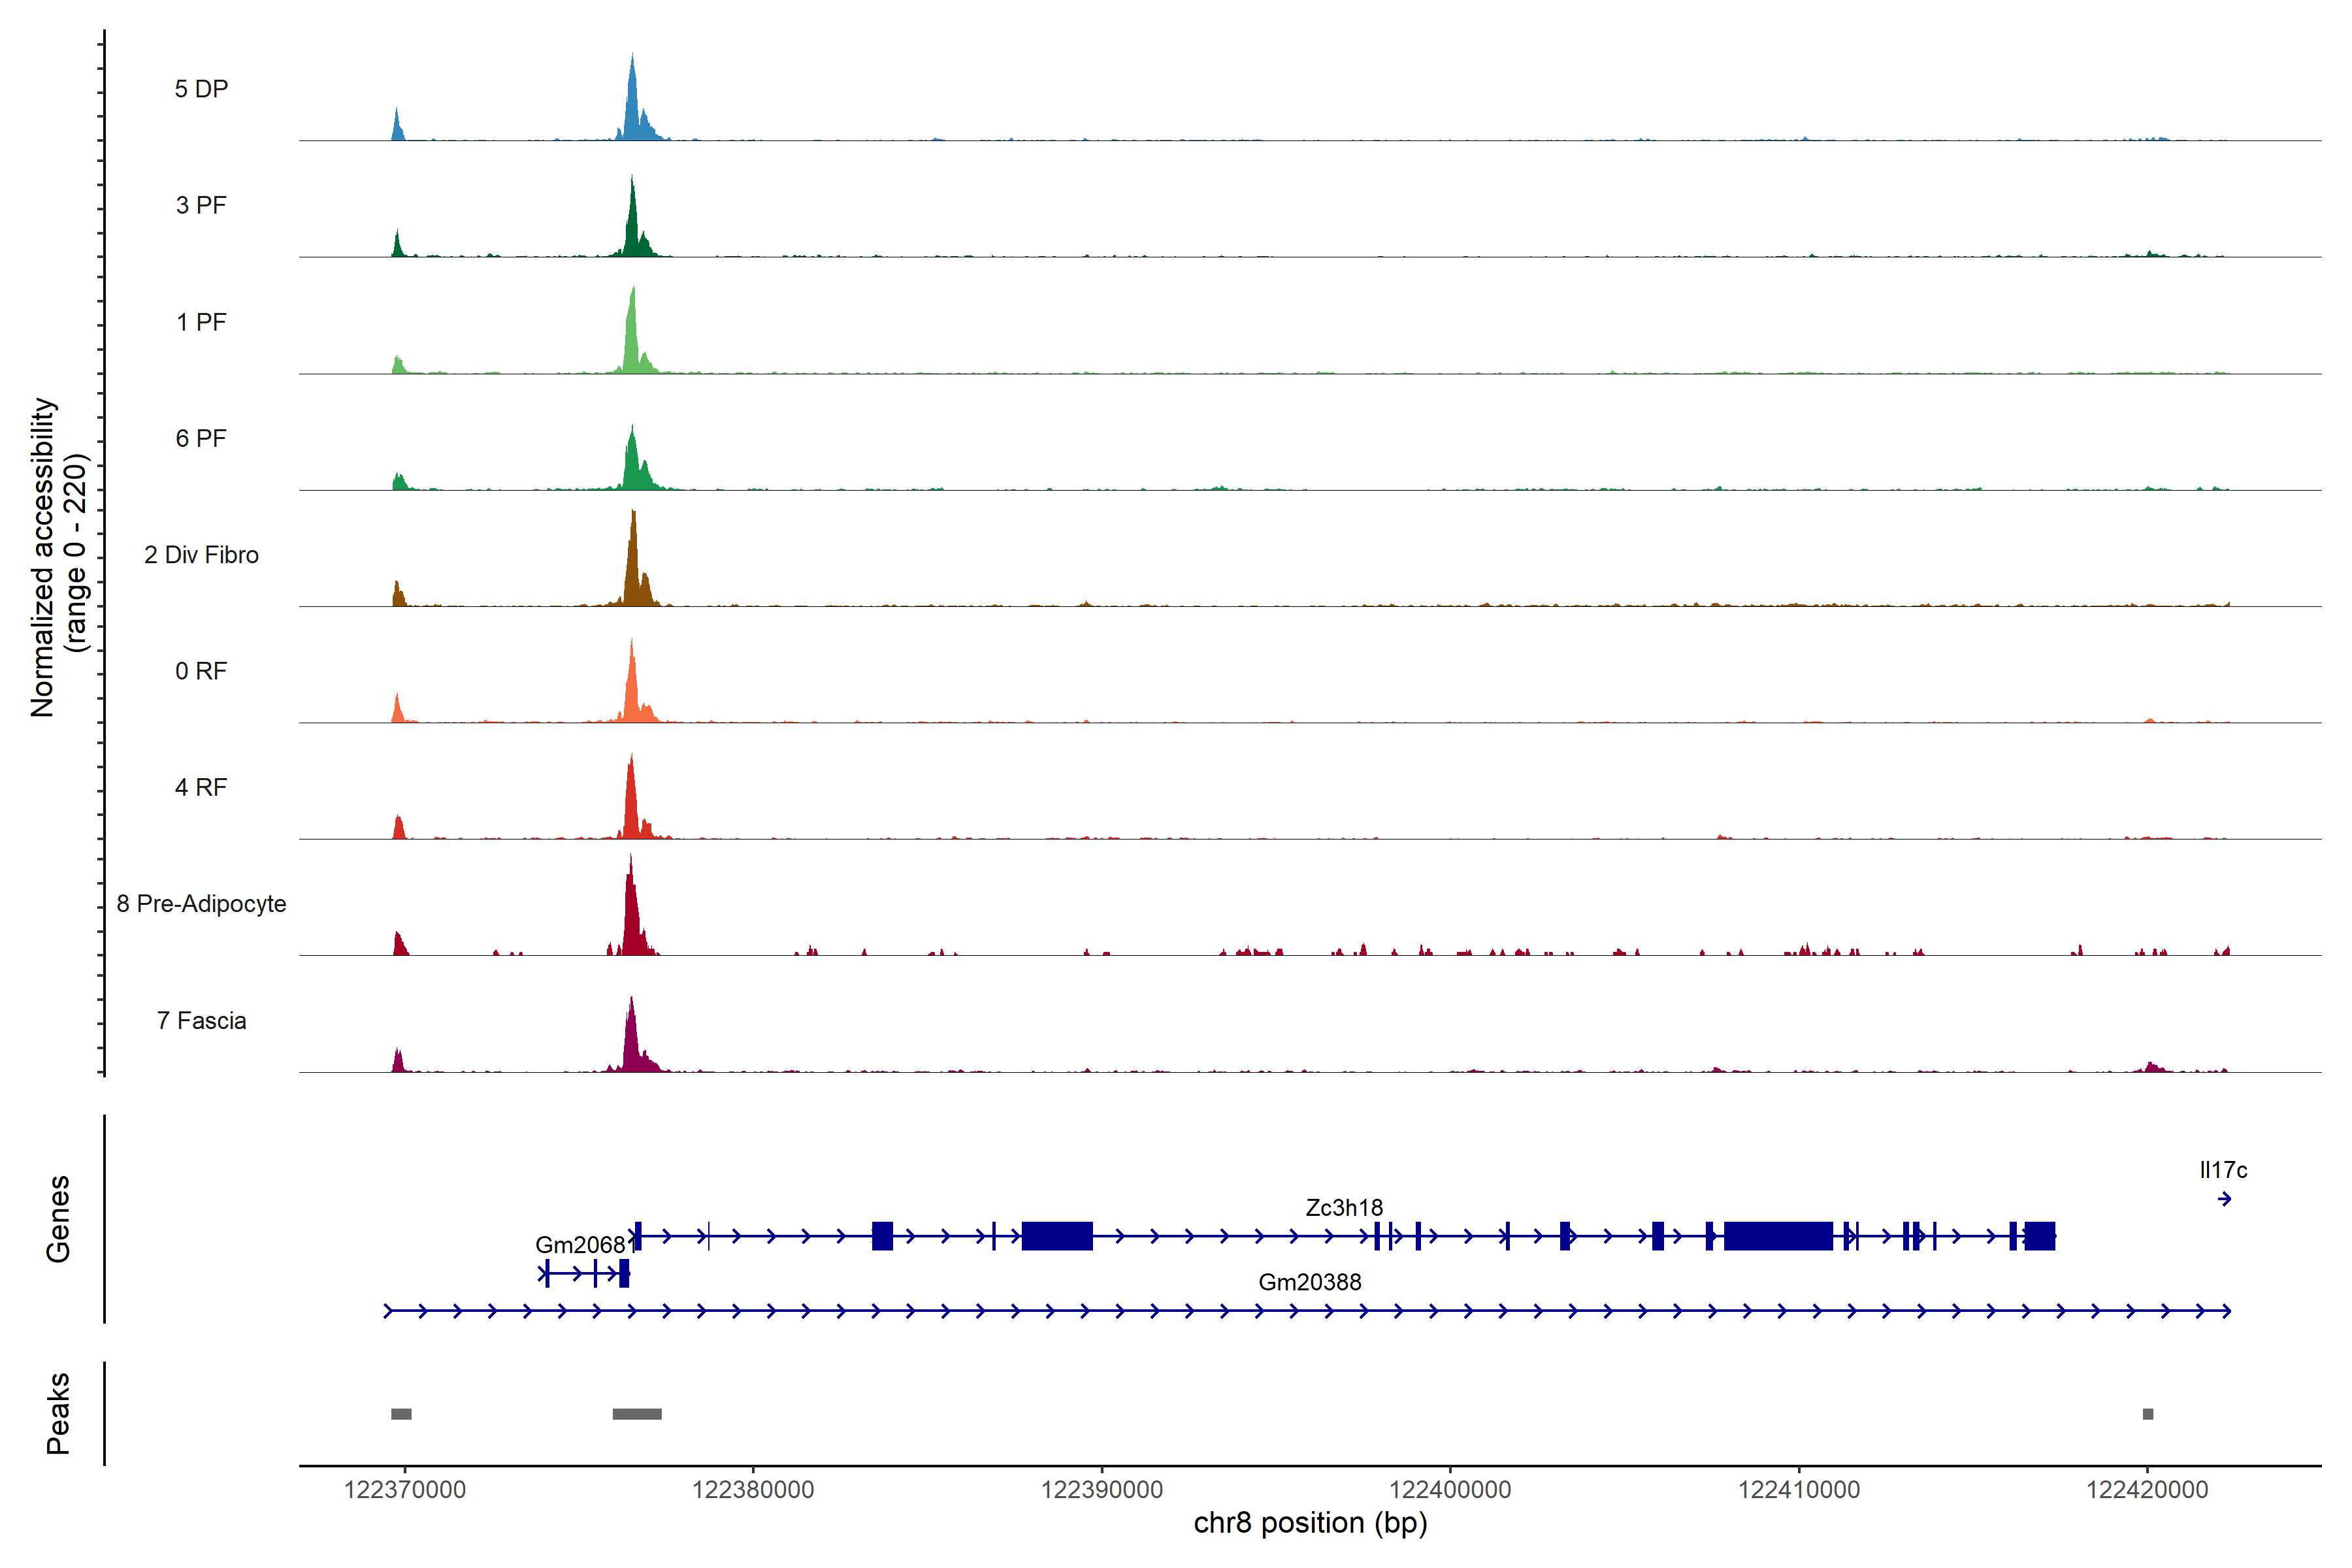Click the chr8 position (bp) axis title
The width and height of the screenshot is (2352, 1568).
pyautogui.click(x=1310, y=1523)
